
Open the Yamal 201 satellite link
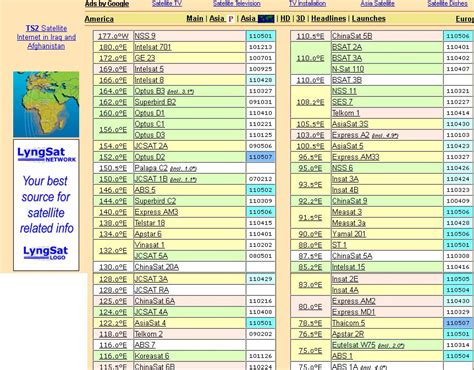349,234
